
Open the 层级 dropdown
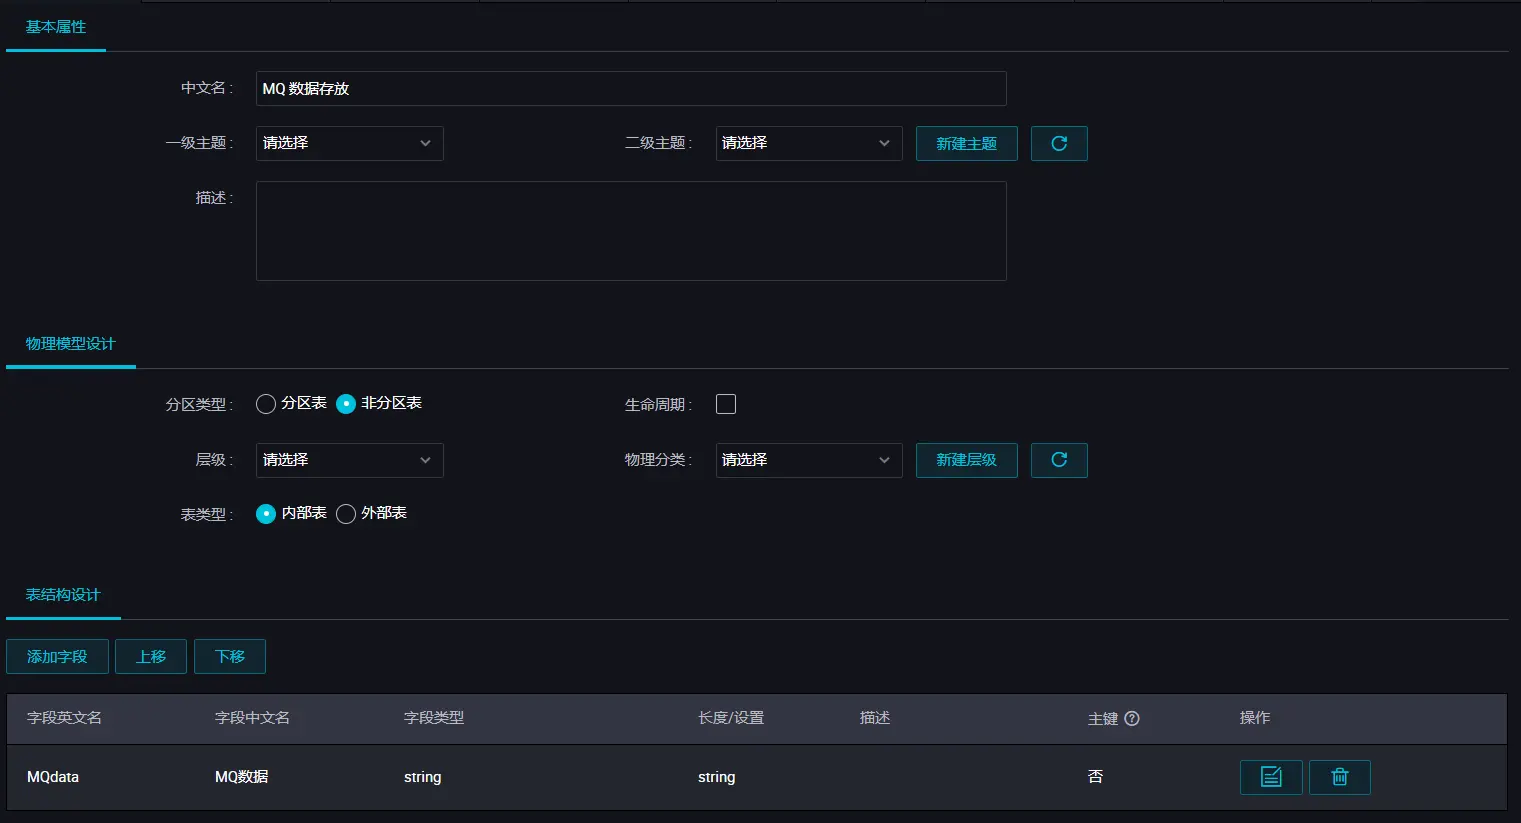349,460
